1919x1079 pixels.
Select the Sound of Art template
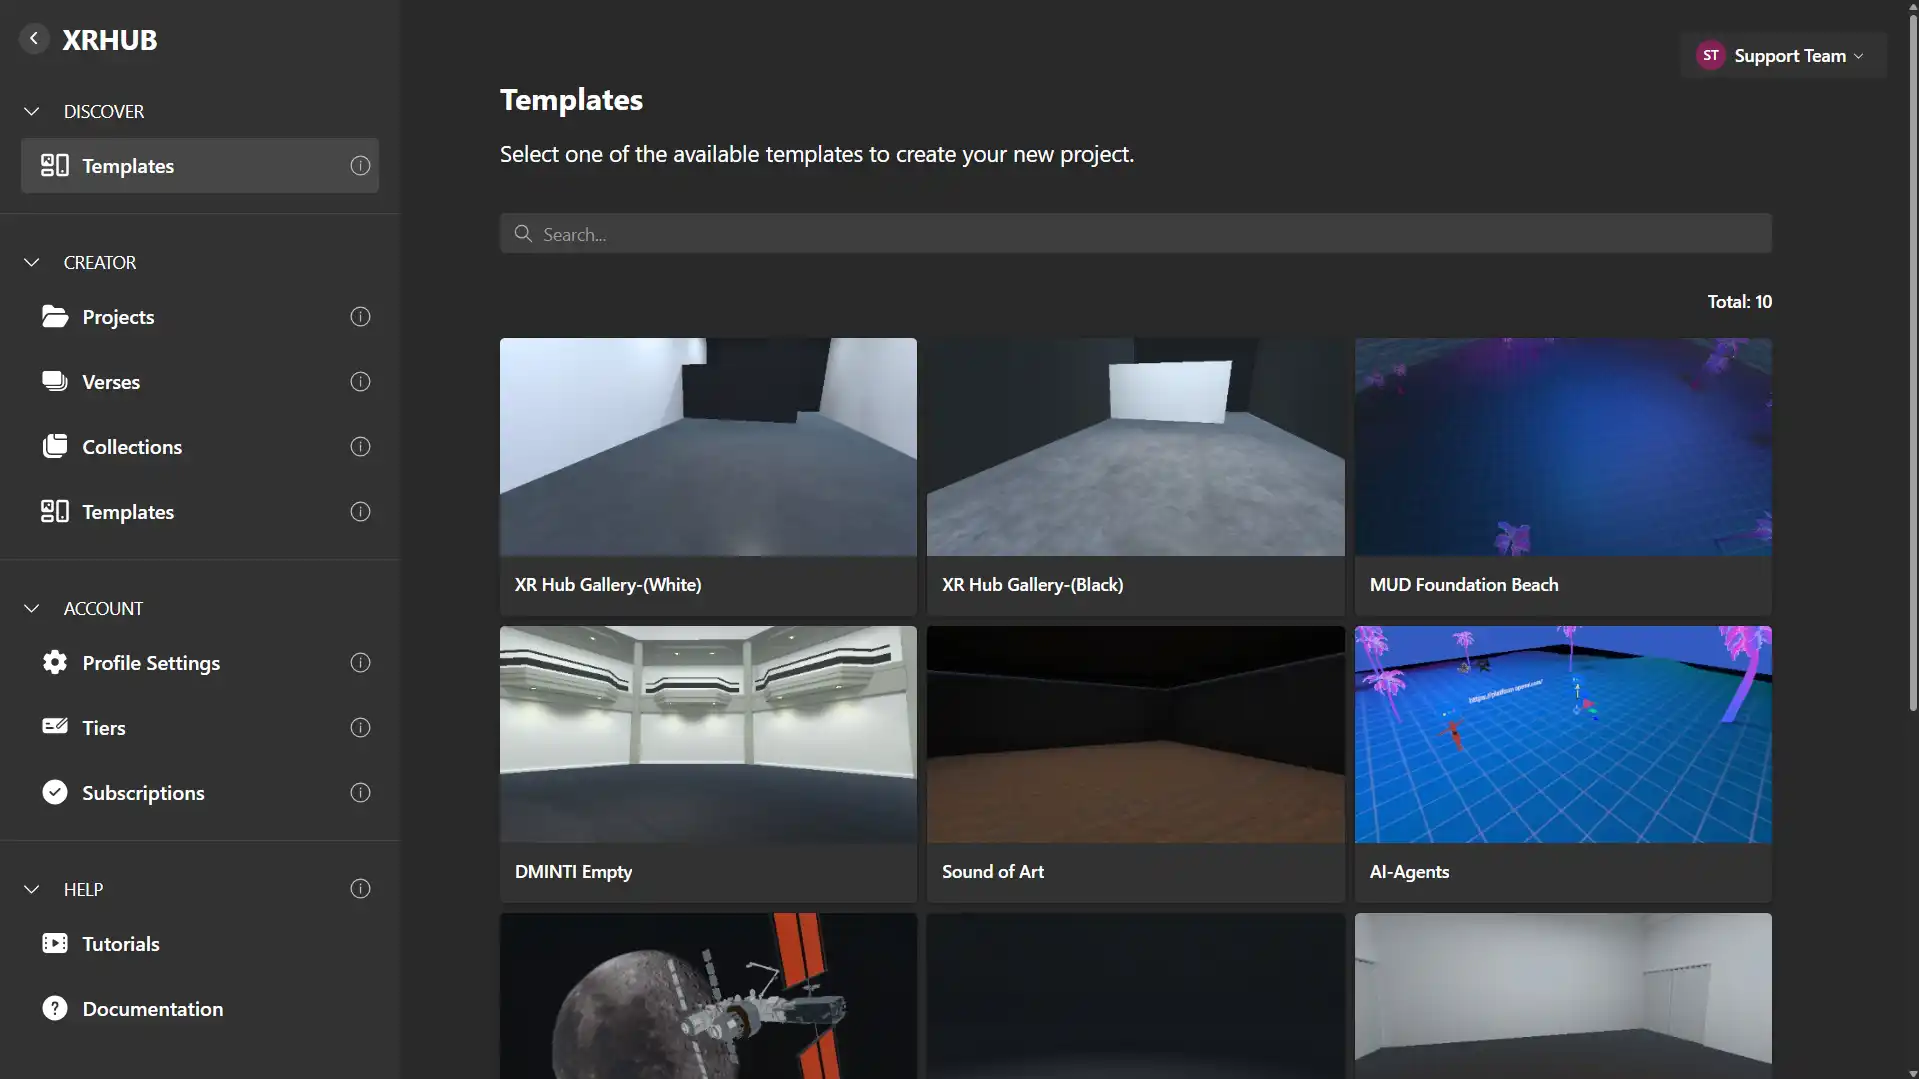tap(1135, 764)
